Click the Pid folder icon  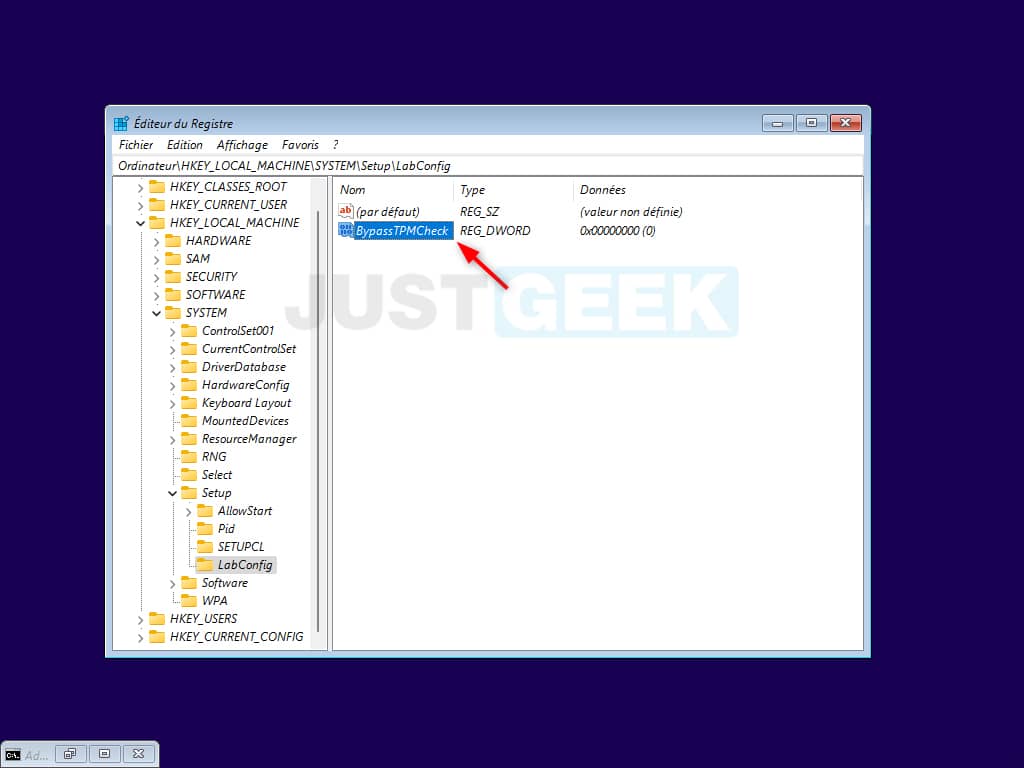(205, 528)
